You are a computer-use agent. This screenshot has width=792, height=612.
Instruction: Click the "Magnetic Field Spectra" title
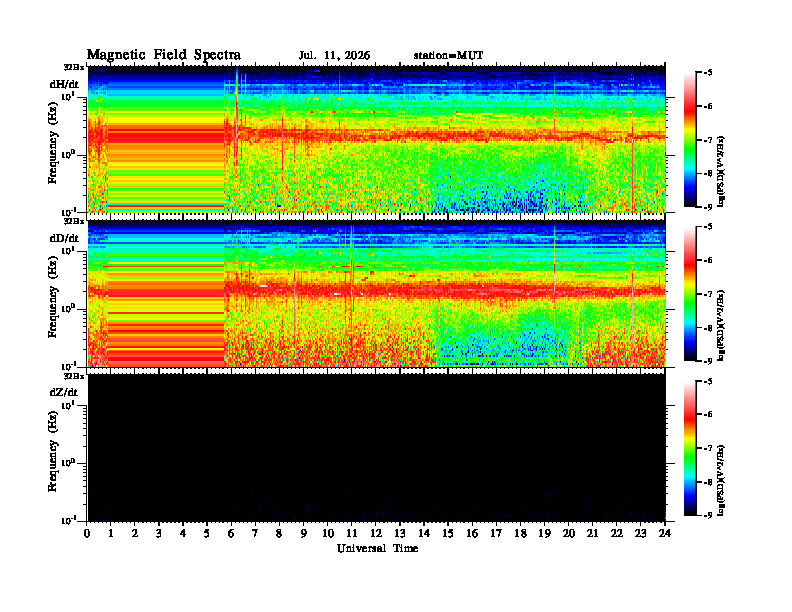[164, 55]
